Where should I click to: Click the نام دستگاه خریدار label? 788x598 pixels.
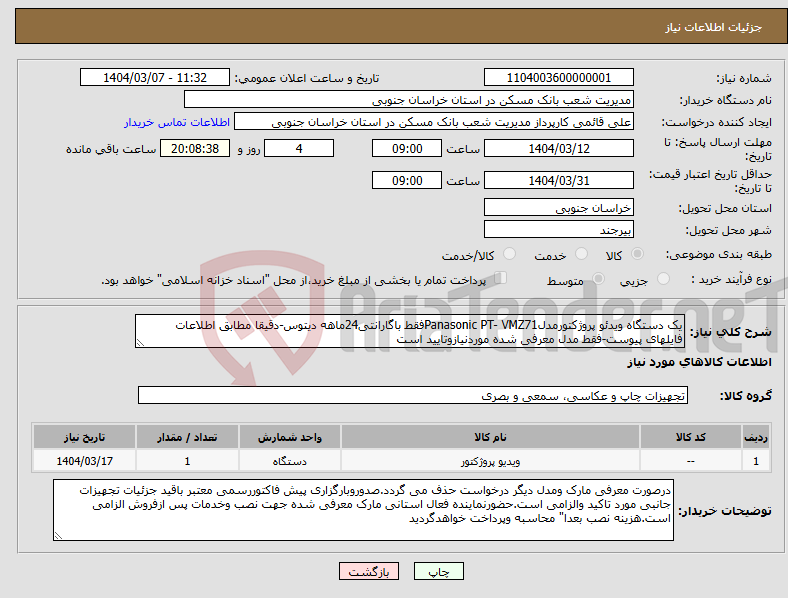[x=725, y=100]
